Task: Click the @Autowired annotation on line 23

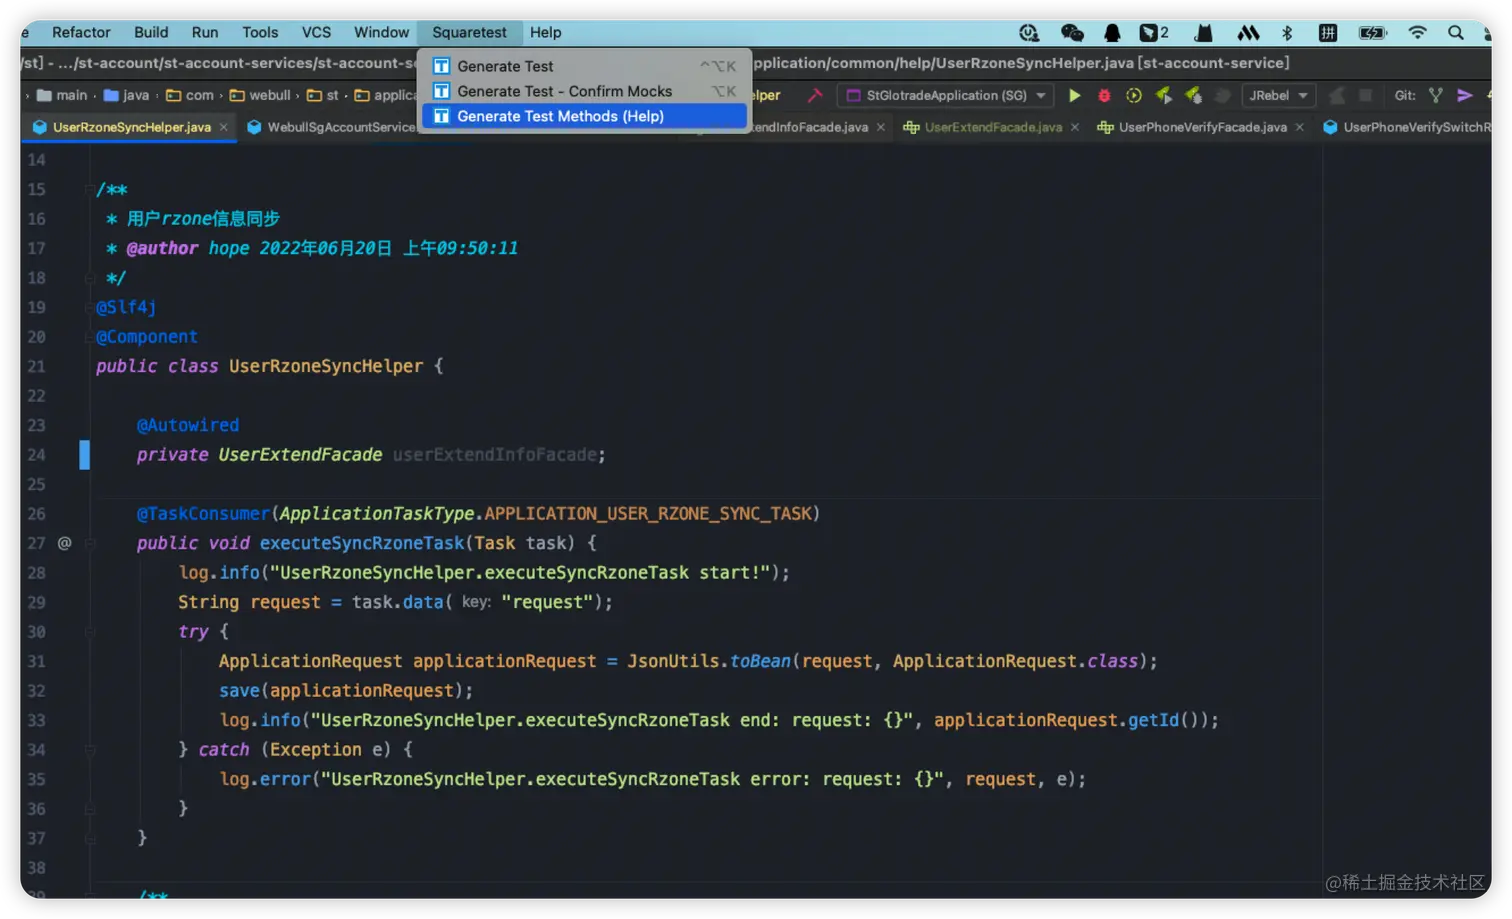Action: [188, 426]
